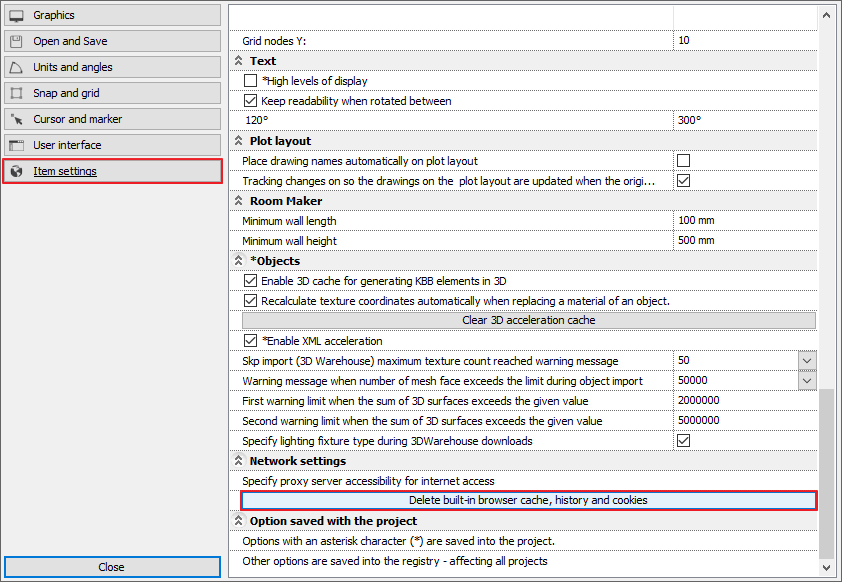Collapse the Objects section
The image size is (842, 582).
pos(238,260)
